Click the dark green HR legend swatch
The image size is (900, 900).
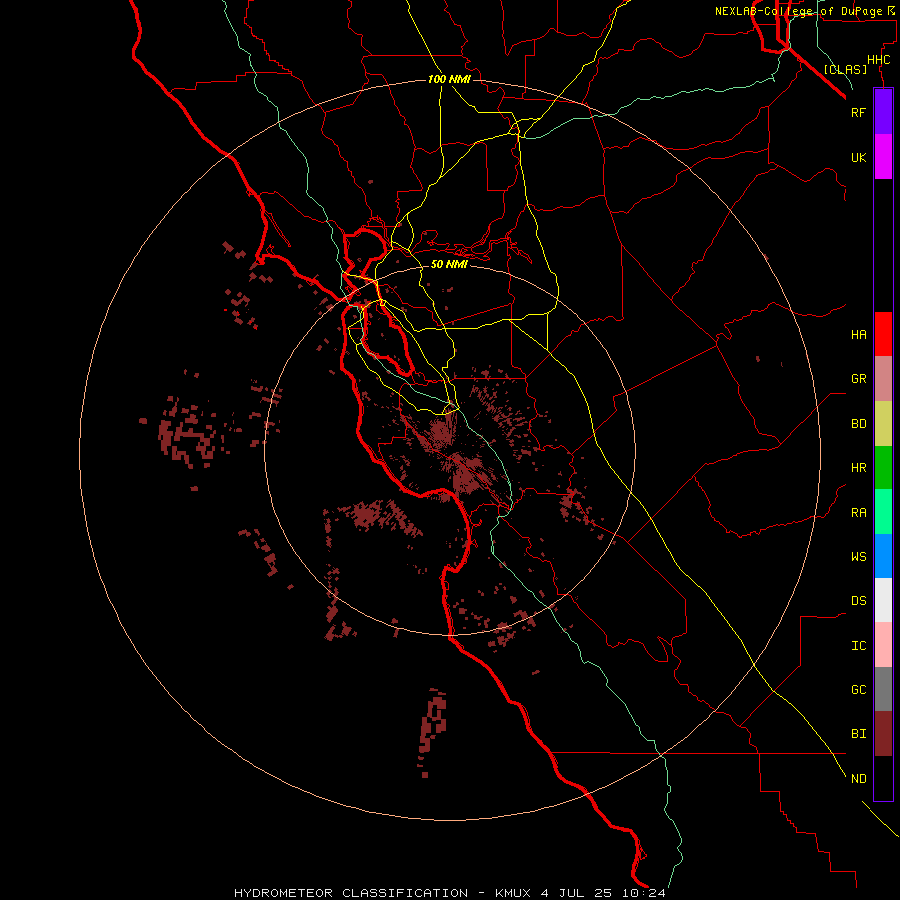[x=883, y=468]
